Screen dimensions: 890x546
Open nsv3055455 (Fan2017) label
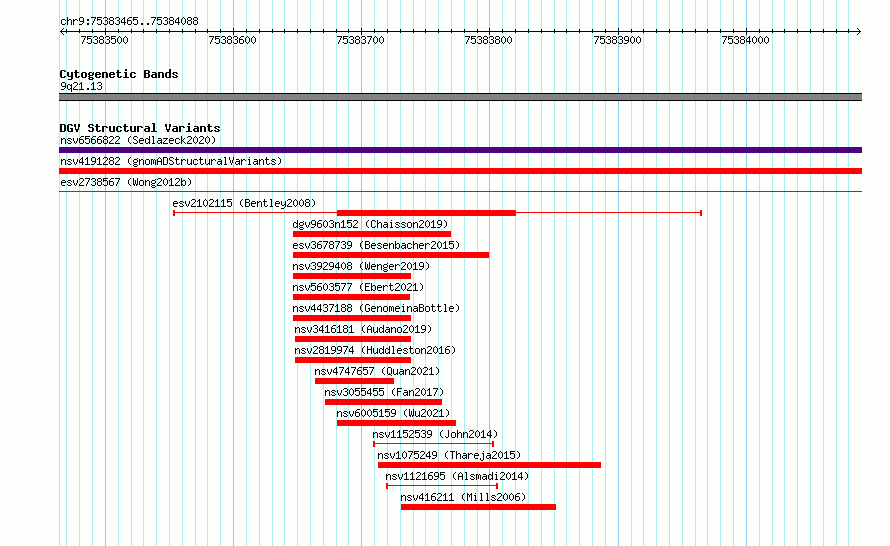click(x=384, y=392)
